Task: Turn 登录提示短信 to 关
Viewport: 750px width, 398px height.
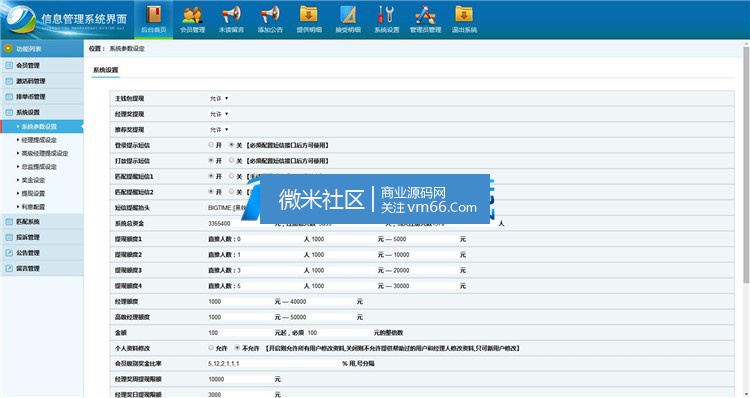Action: pyautogui.click(x=232, y=144)
